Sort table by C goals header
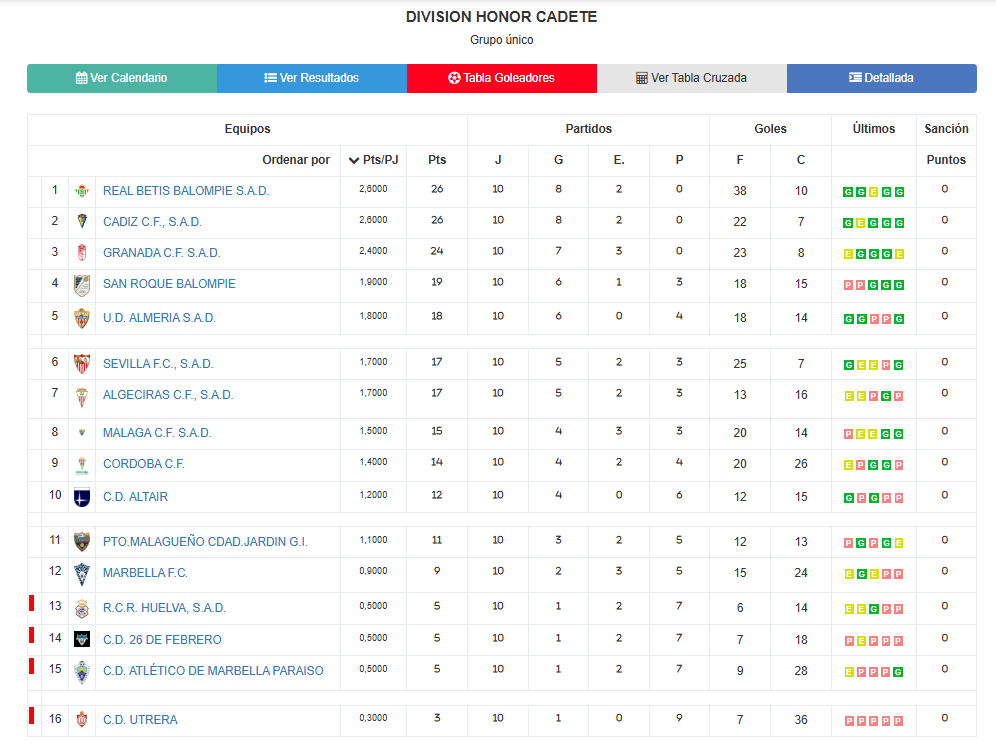This screenshot has height=749, width=996. click(801, 160)
